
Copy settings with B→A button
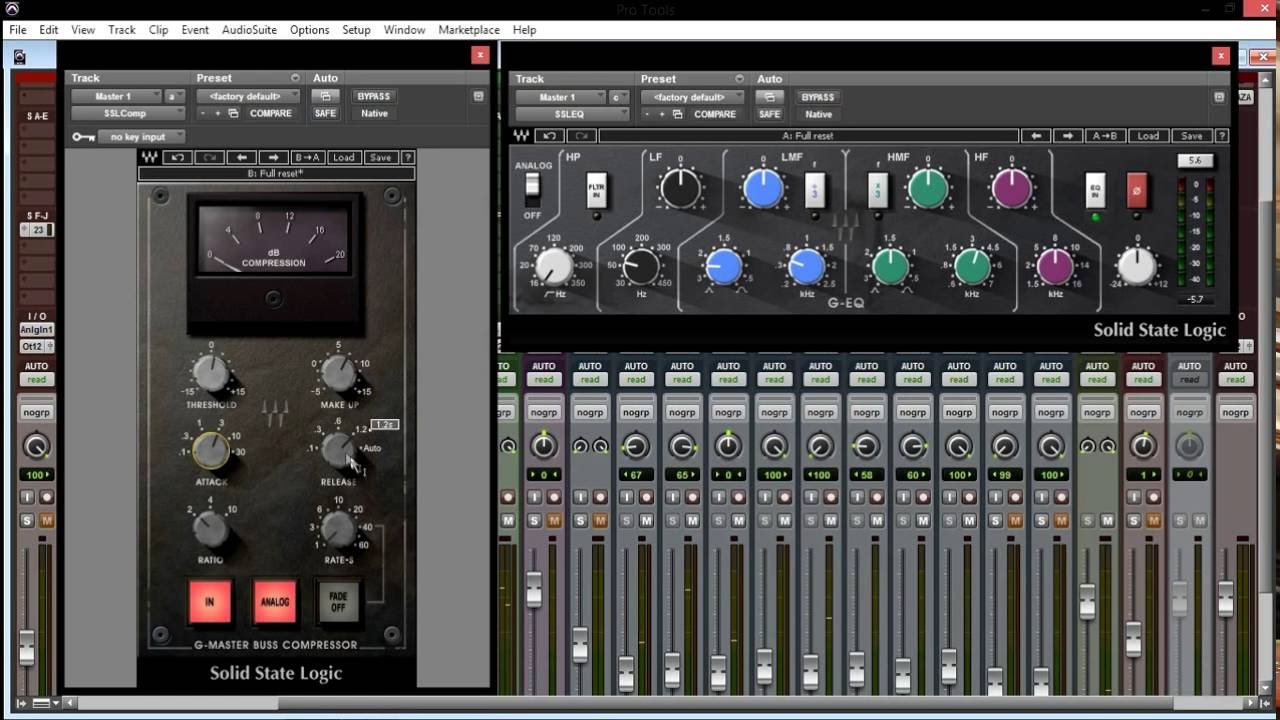[x=308, y=157]
